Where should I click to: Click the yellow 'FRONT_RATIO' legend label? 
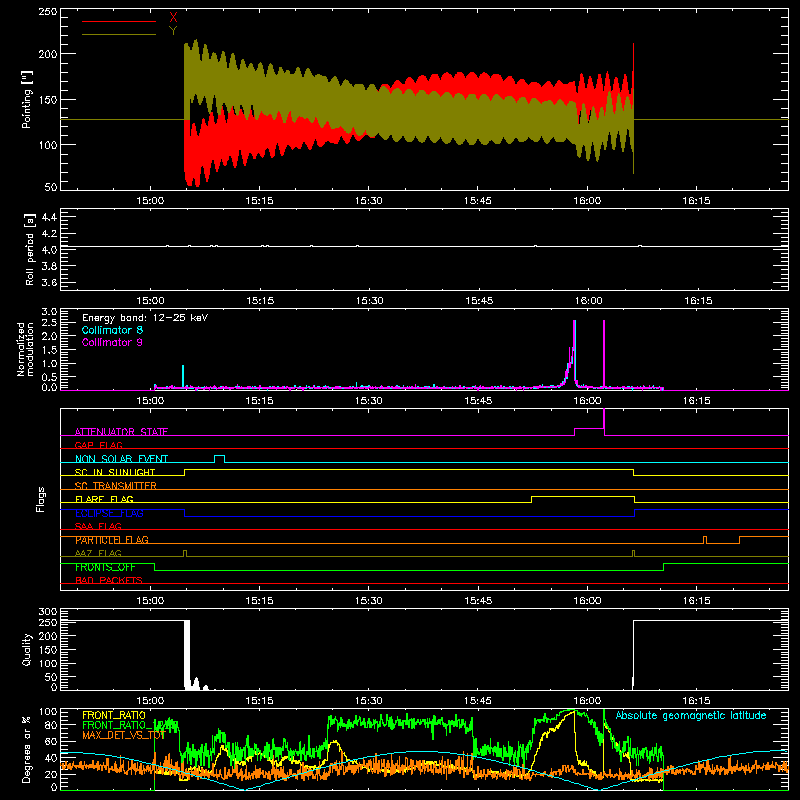coord(114,715)
